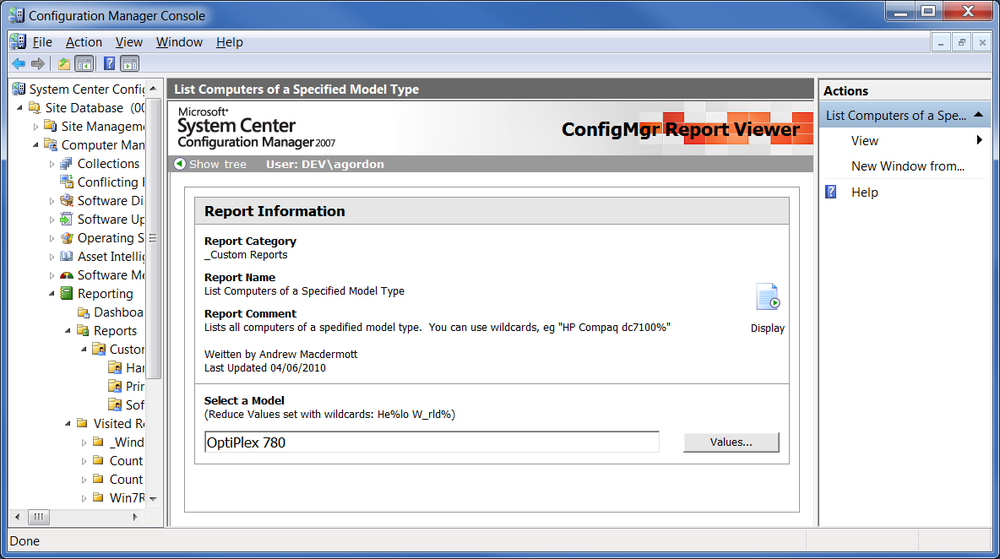Toggle the Show/Hide Console Tree toolbar icon

click(x=84, y=64)
